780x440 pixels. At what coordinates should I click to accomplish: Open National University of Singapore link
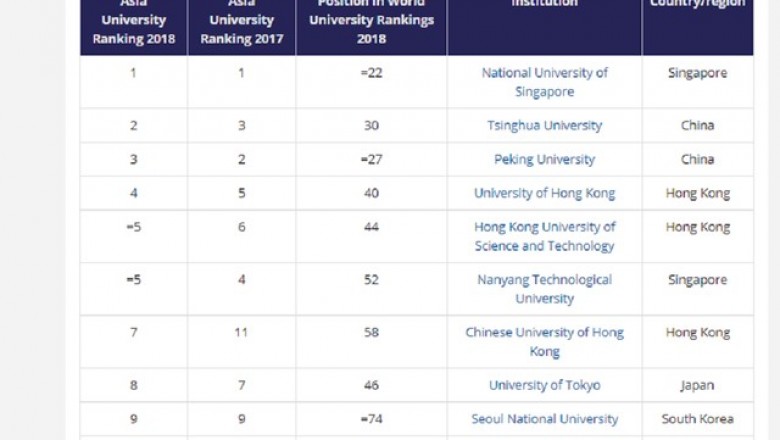tap(544, 82)
